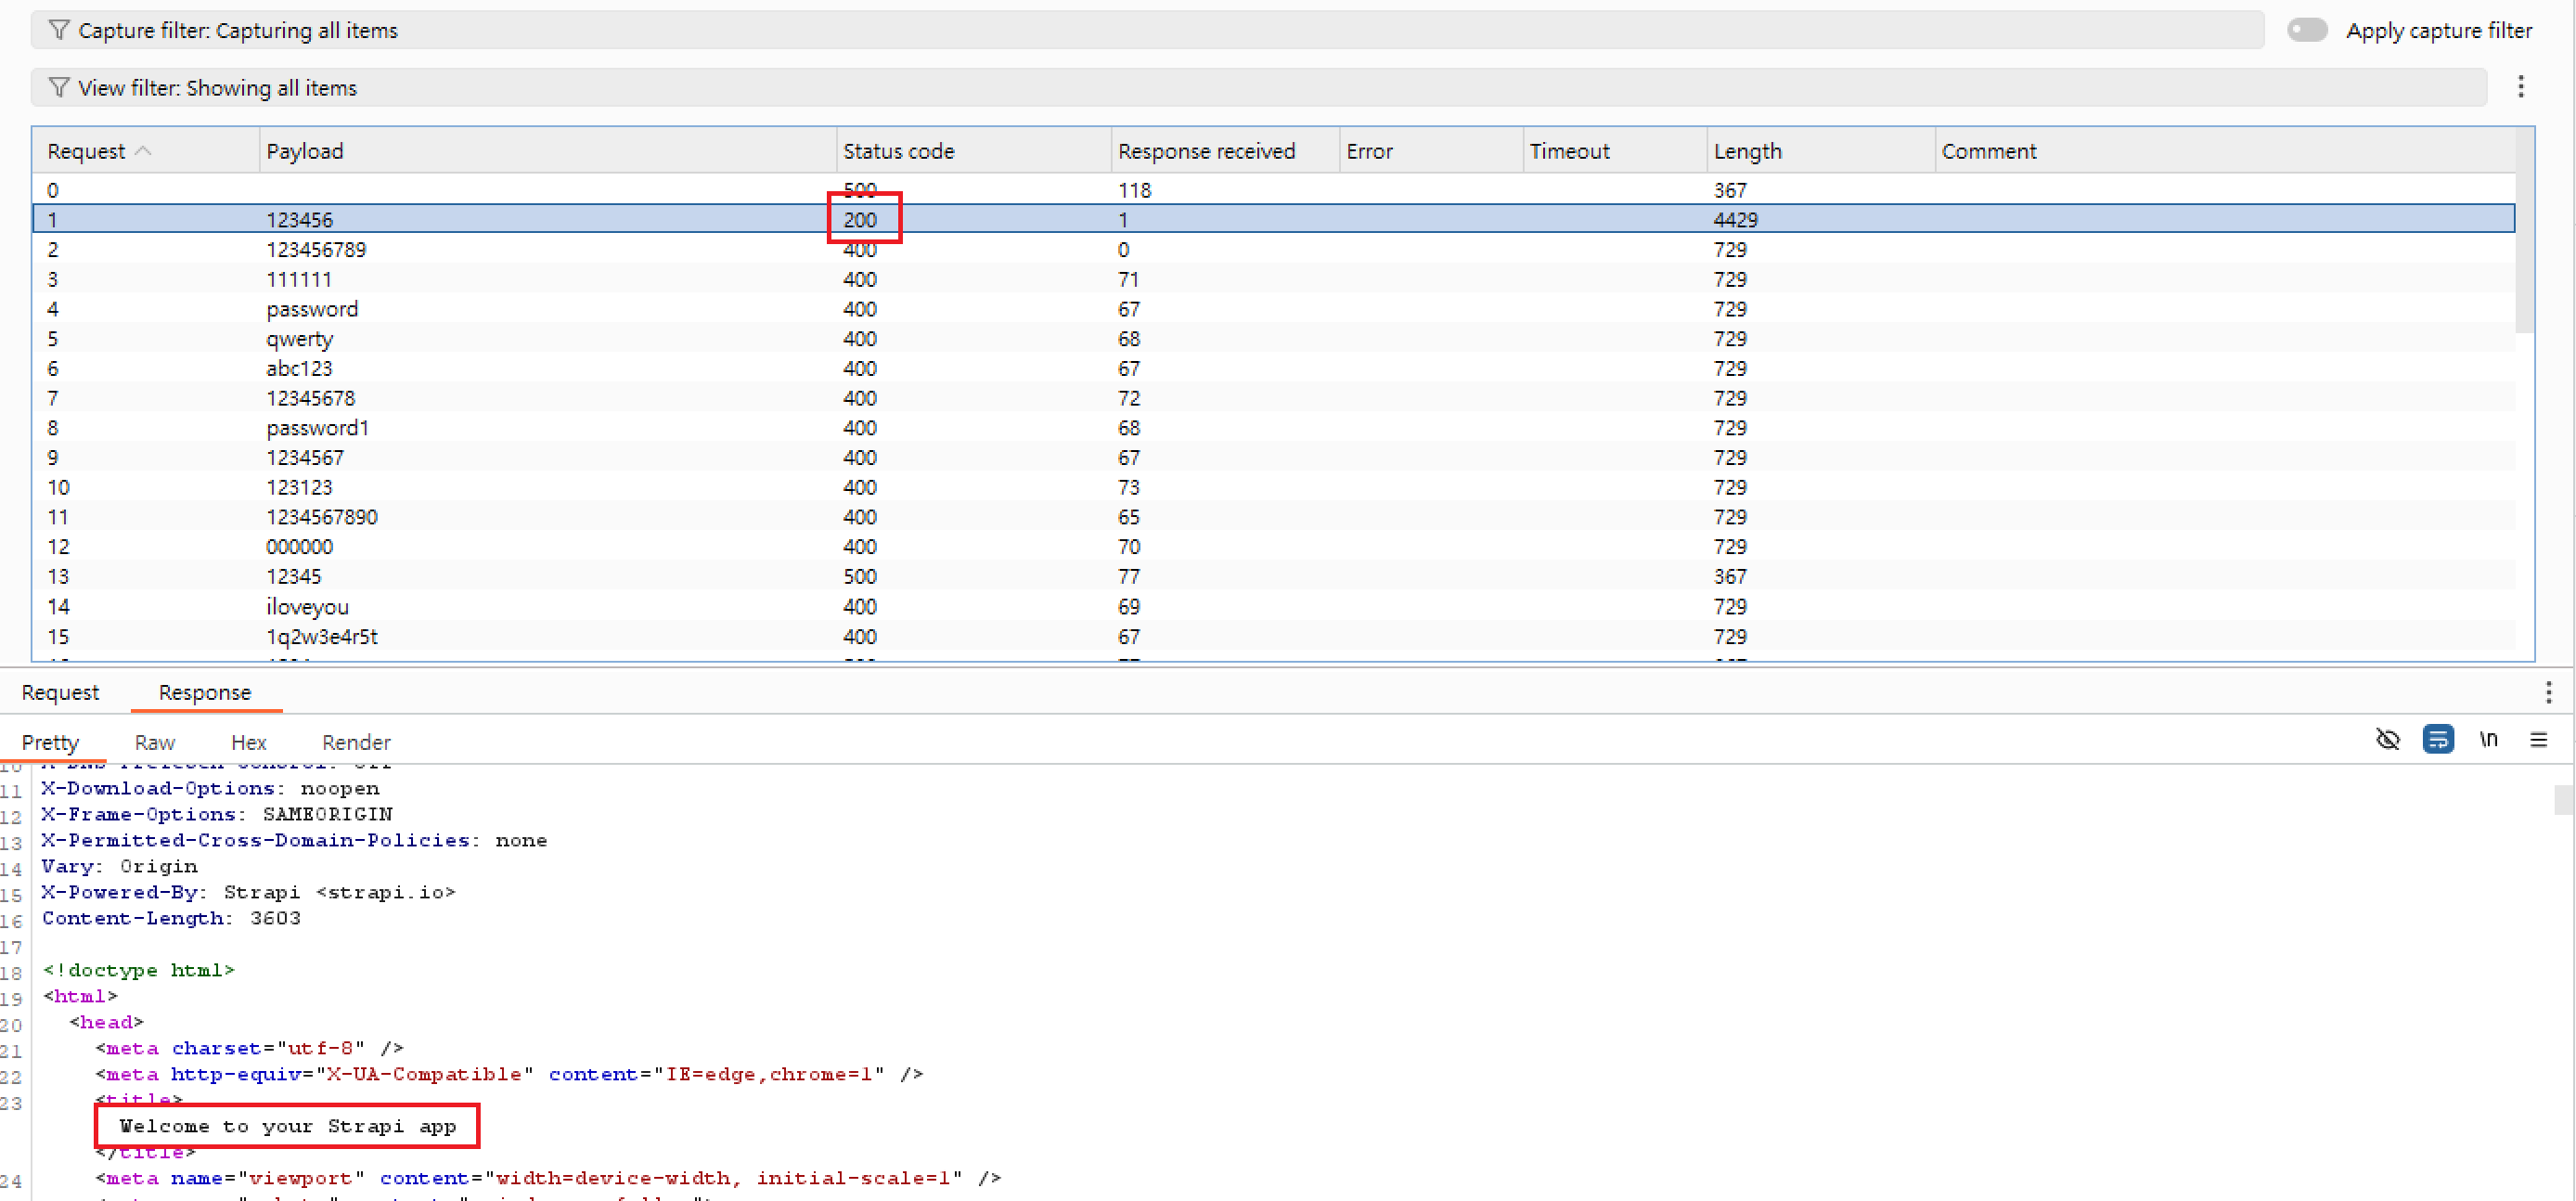Select the row with payload 12345678
The width and height of the screenshot is (2576, 1201).
(x=1273, y=398)
